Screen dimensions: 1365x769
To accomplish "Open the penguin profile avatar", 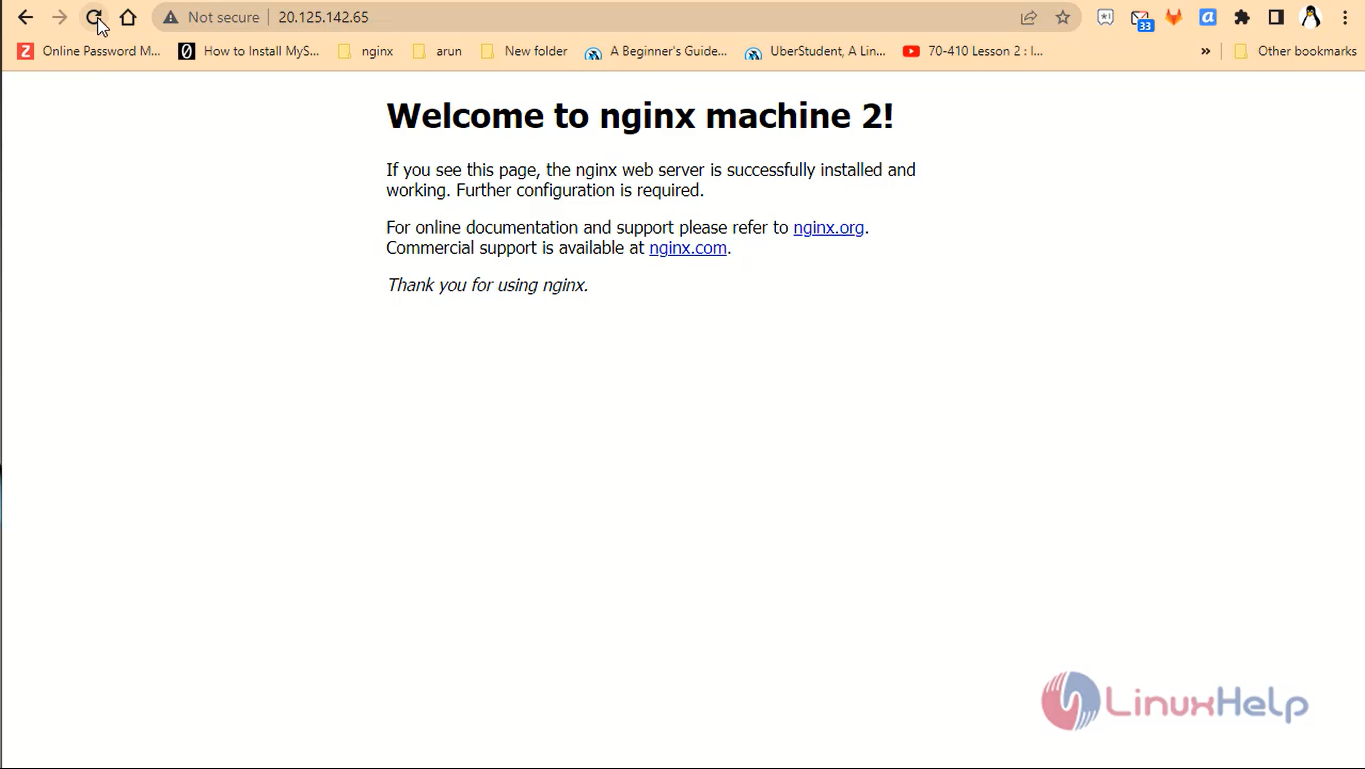I will [x=1310, y=17].
